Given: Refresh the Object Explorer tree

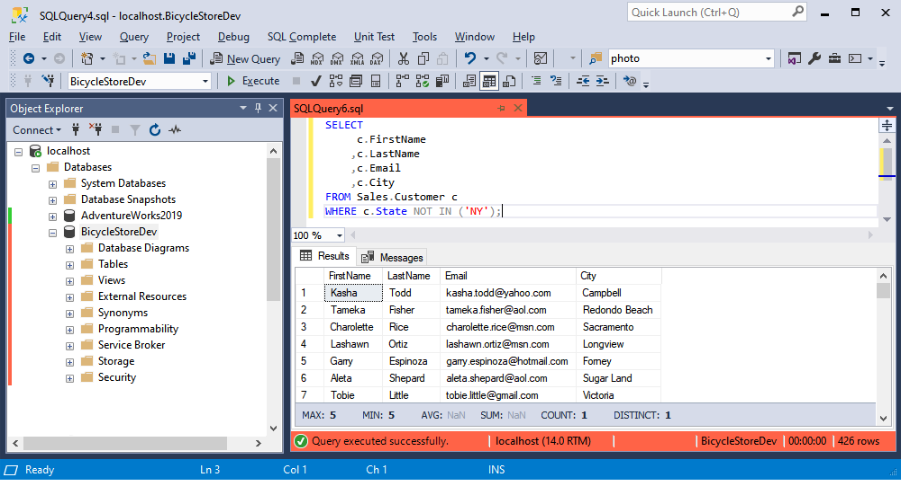Looking at the screenshot, I should click(155, 130).
